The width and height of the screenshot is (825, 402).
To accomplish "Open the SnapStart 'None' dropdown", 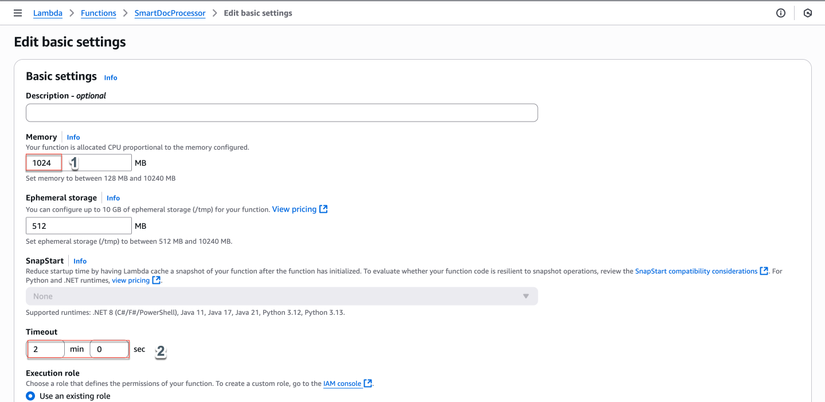I will (x=281, y=296).
